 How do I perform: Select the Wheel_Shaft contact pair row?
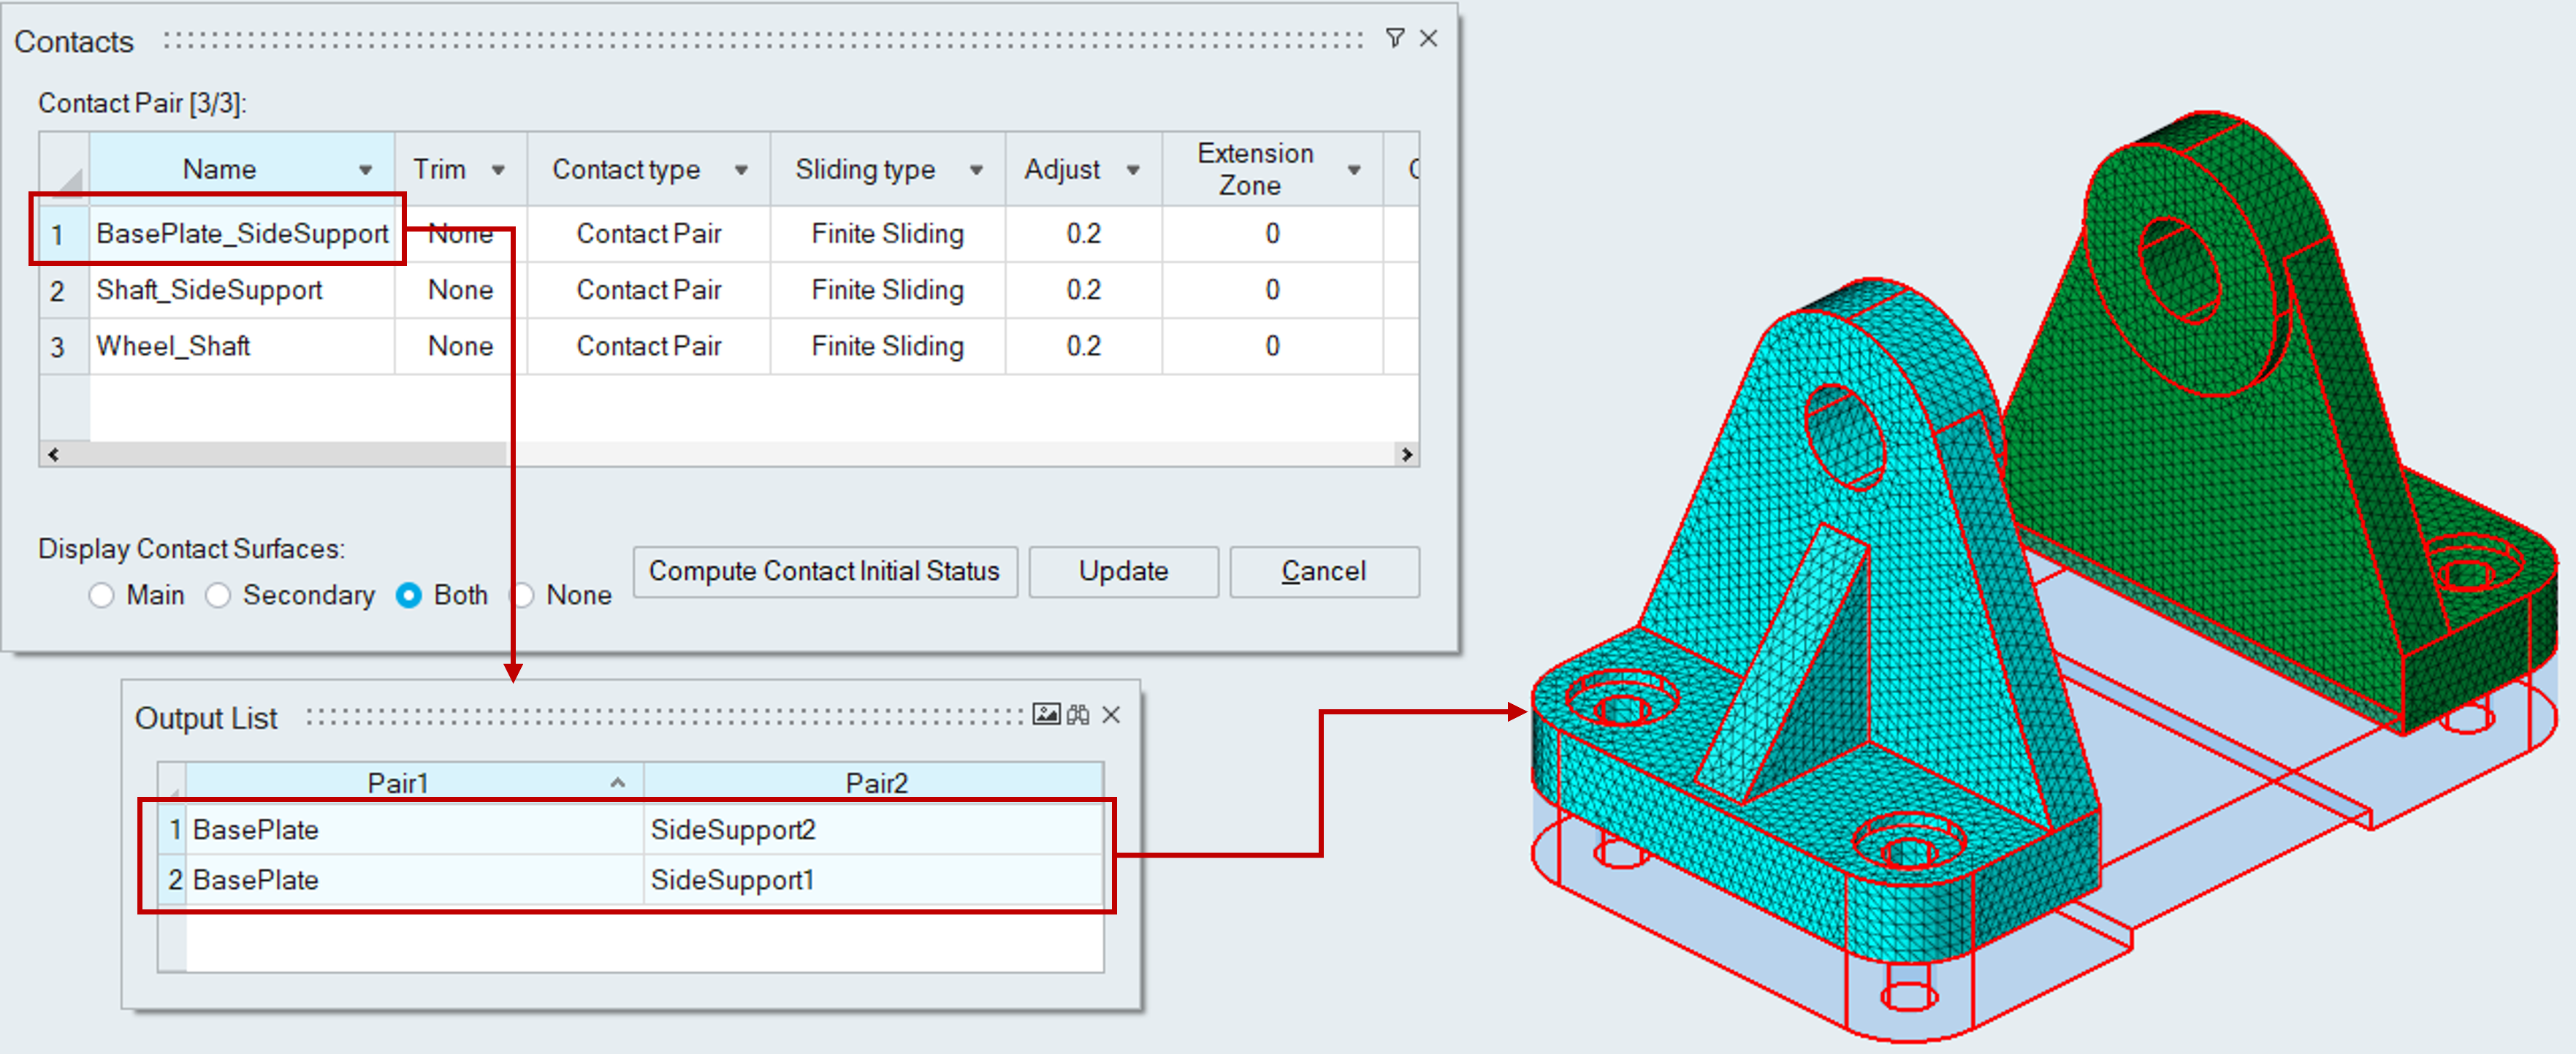tap(173, 346)
